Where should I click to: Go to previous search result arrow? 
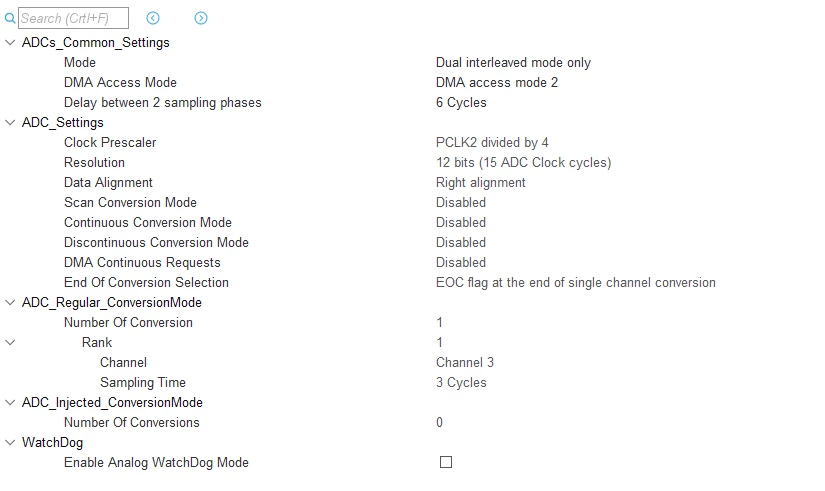(153, 18)
